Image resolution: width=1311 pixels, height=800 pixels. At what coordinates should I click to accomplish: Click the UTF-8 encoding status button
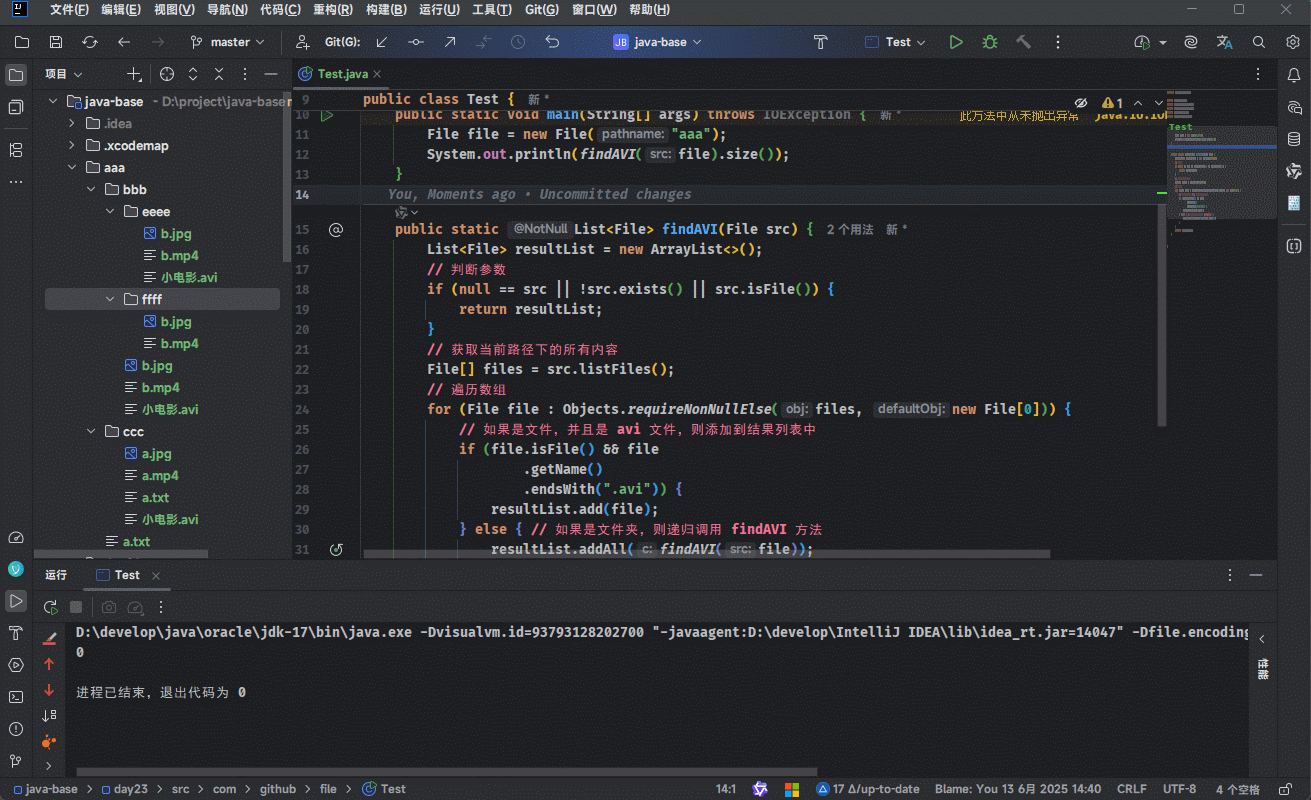coord(1179,789)
